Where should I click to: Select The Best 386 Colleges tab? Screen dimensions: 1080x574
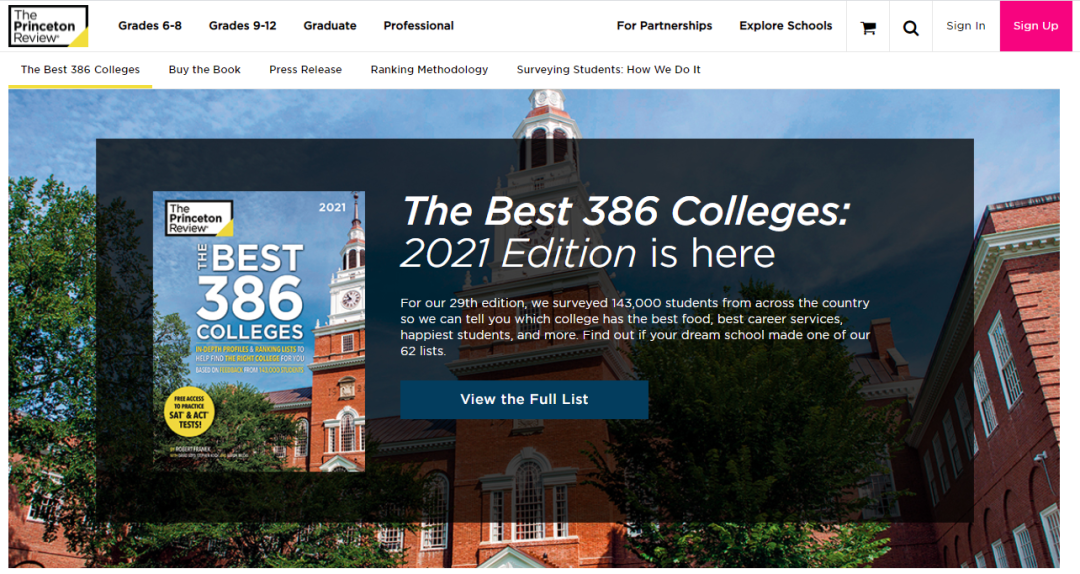80,70
